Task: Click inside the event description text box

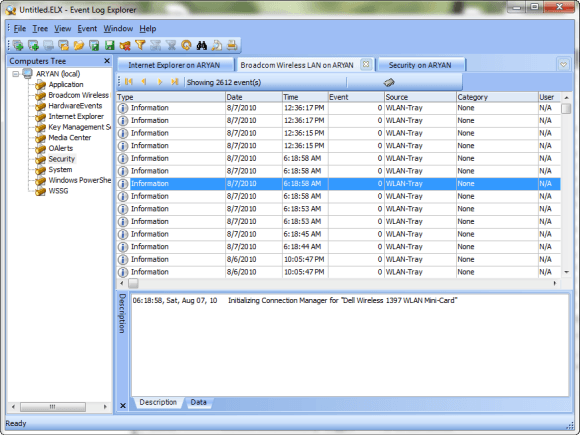Action: point(350,345)
